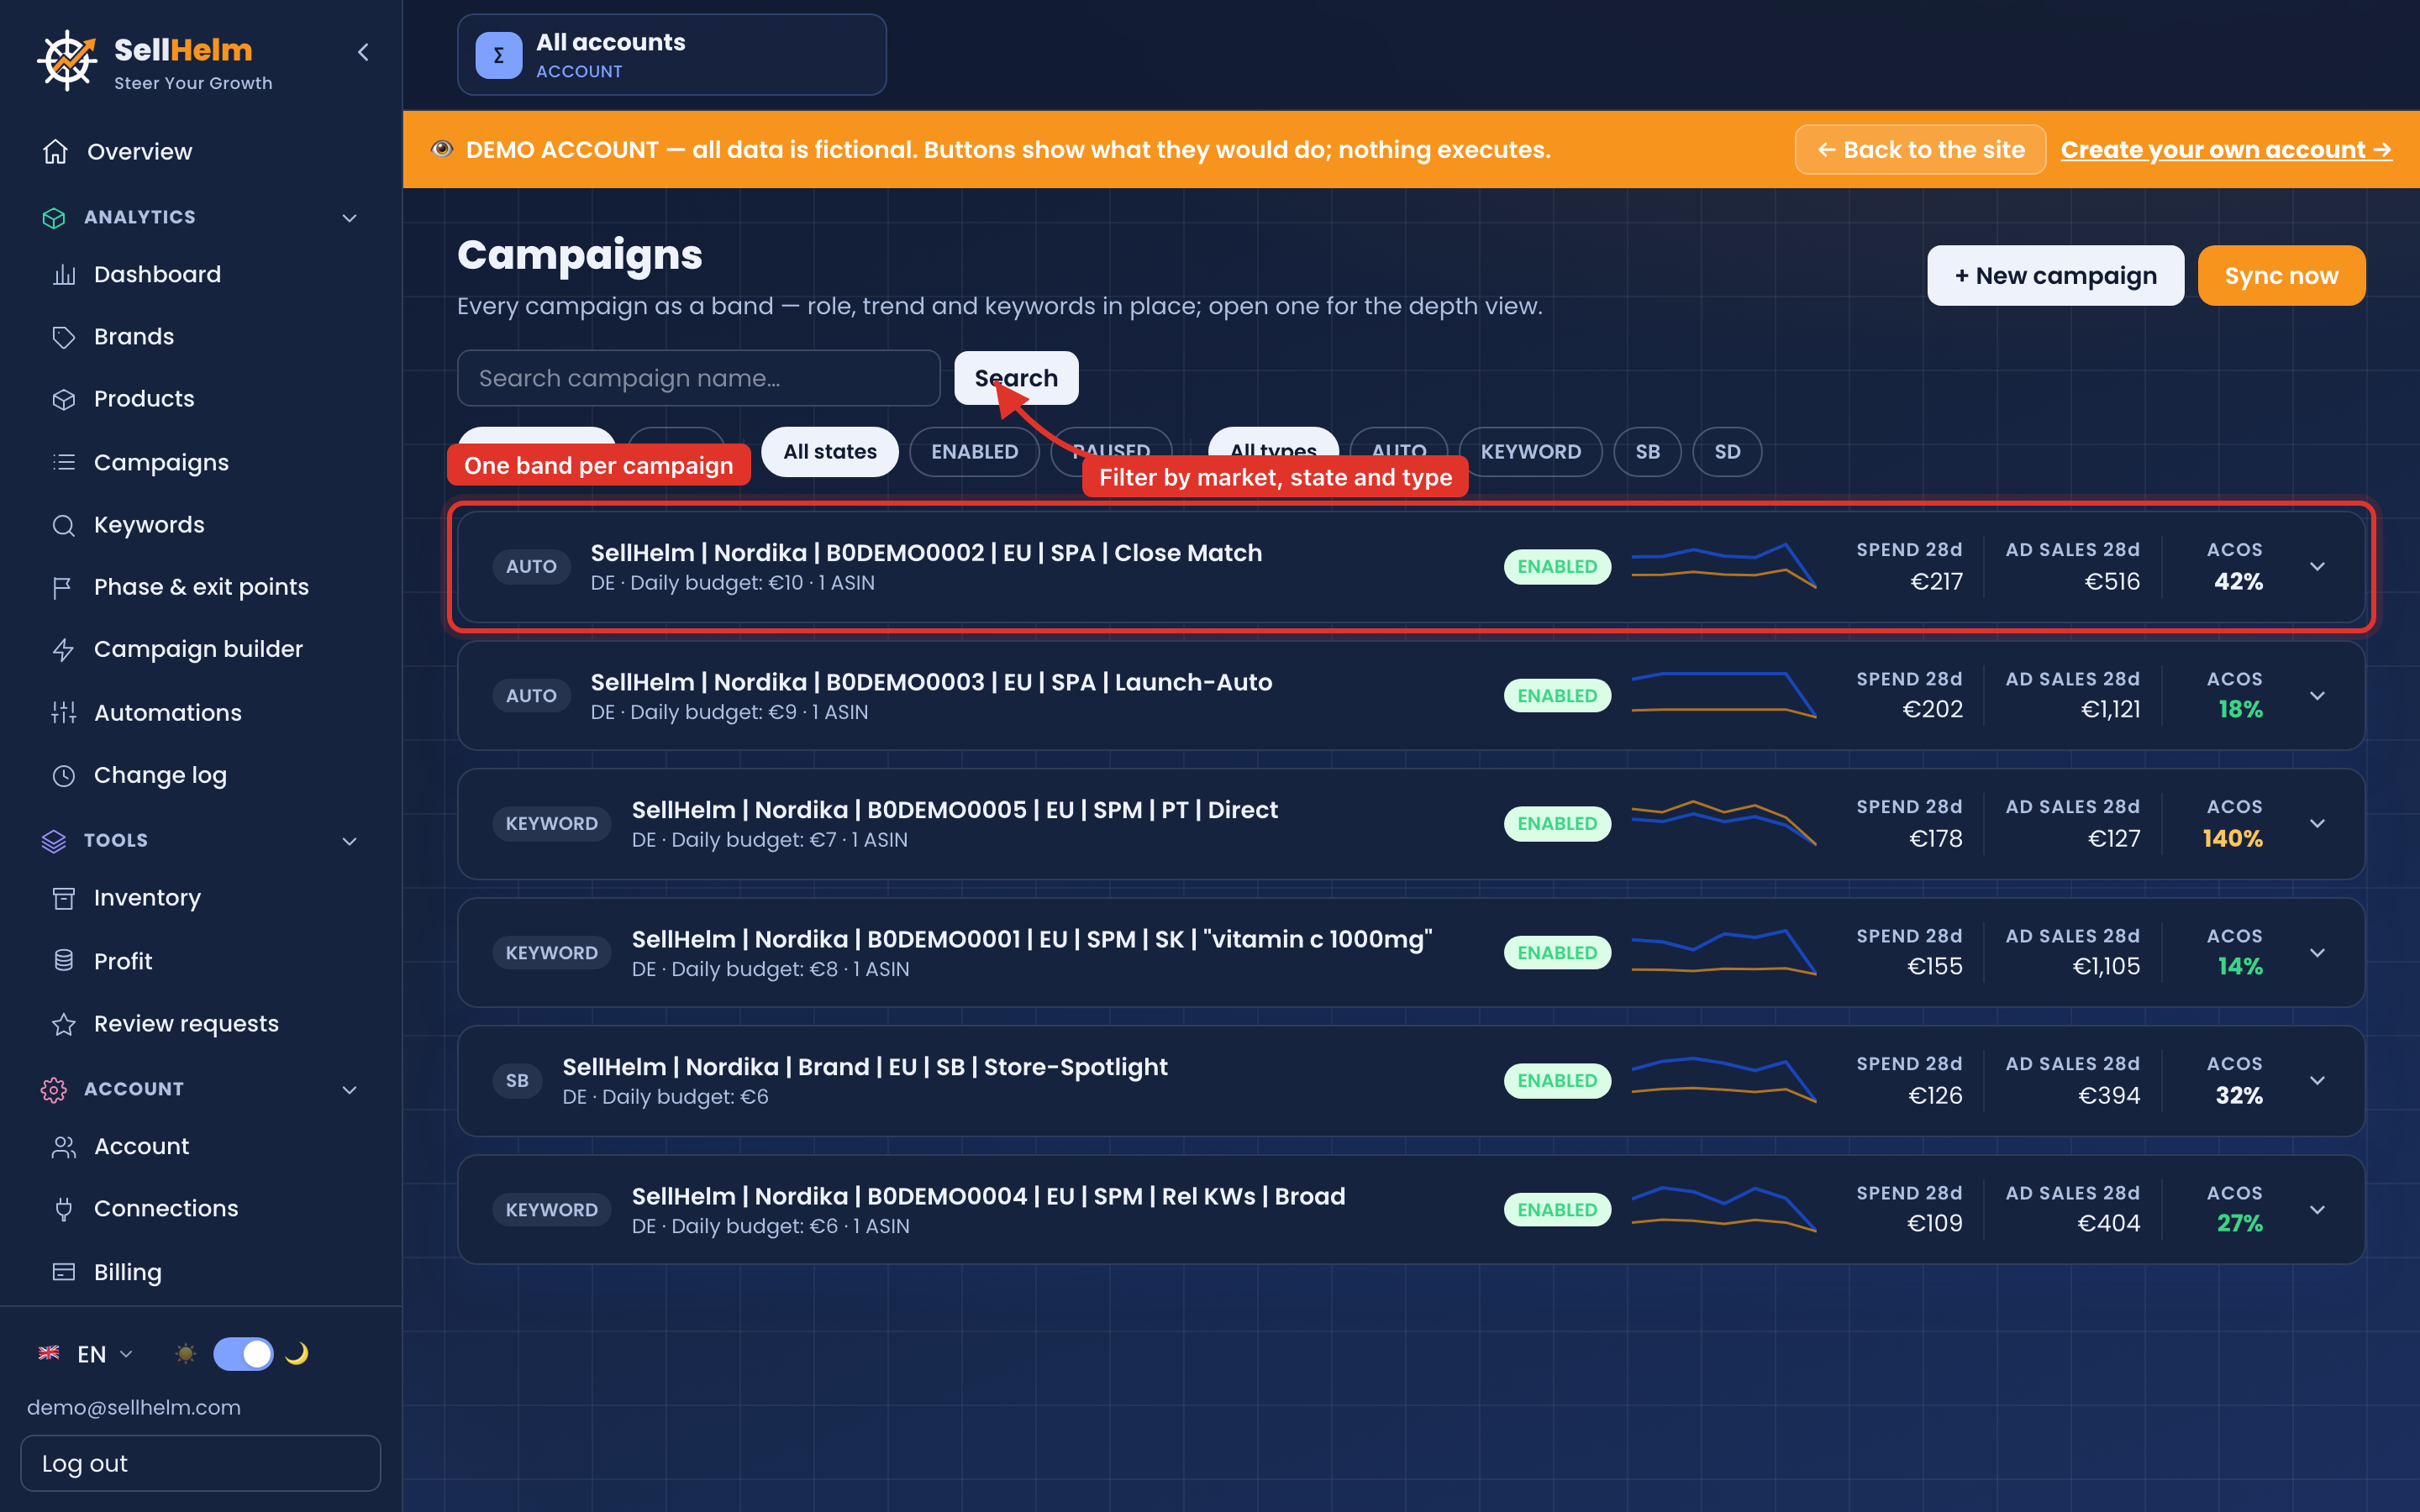Click the sun light-mode icon

[x=185, y=1354]
